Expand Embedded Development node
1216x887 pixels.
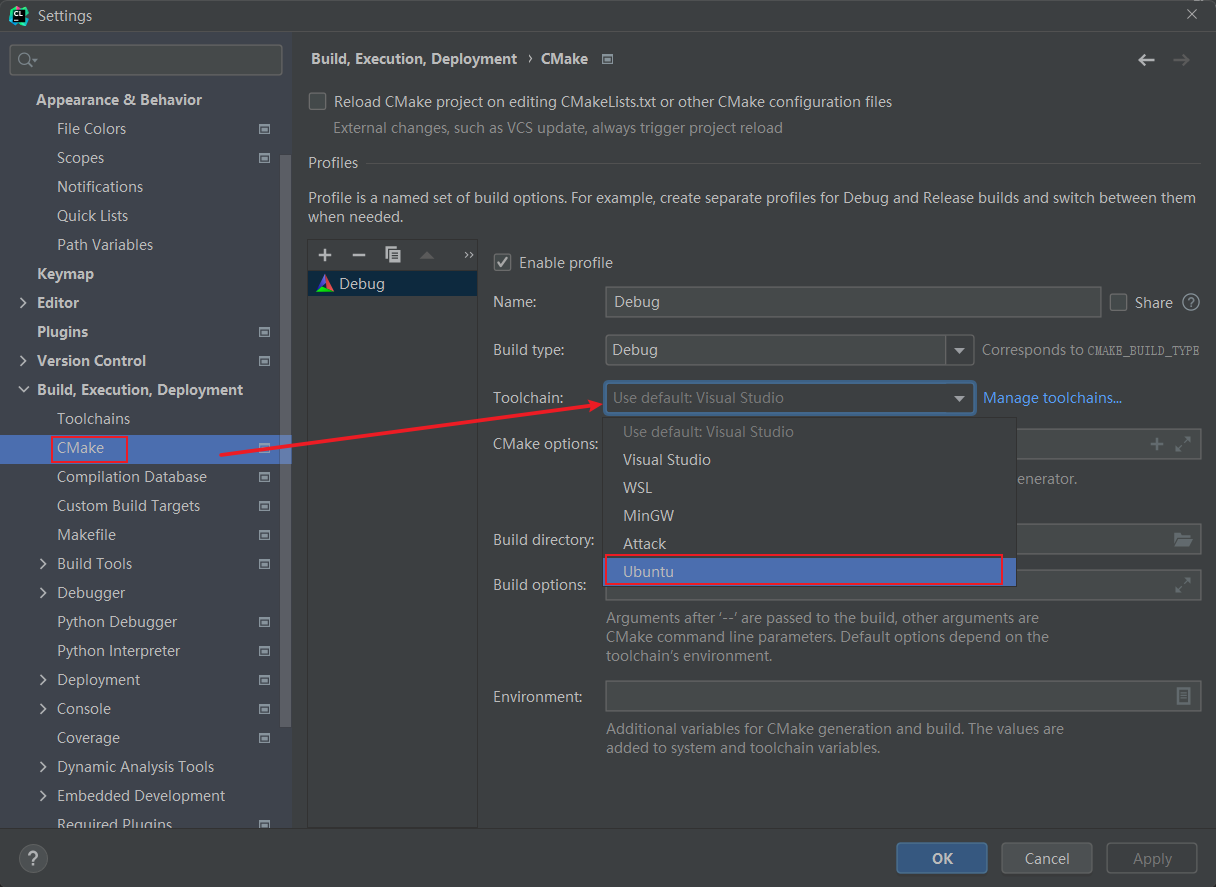(43, 796)
